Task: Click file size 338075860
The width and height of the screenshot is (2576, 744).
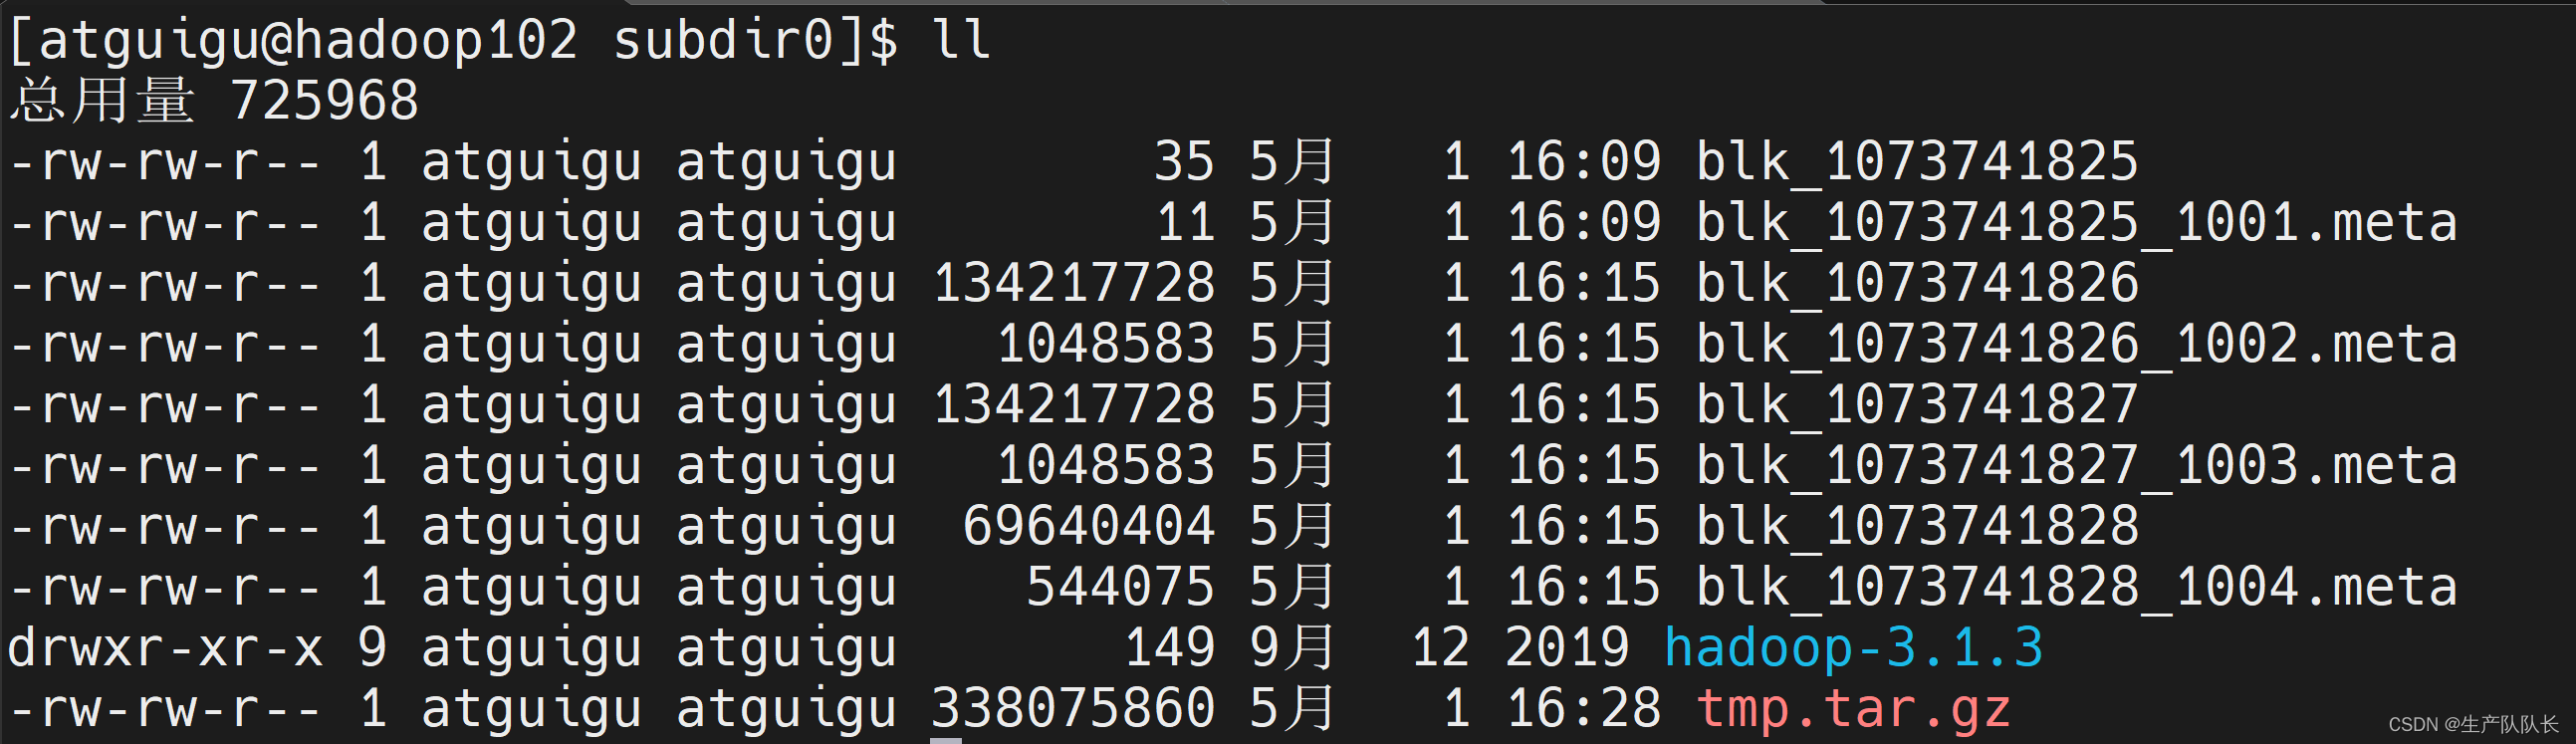Action: click(x=1074, y=709)
